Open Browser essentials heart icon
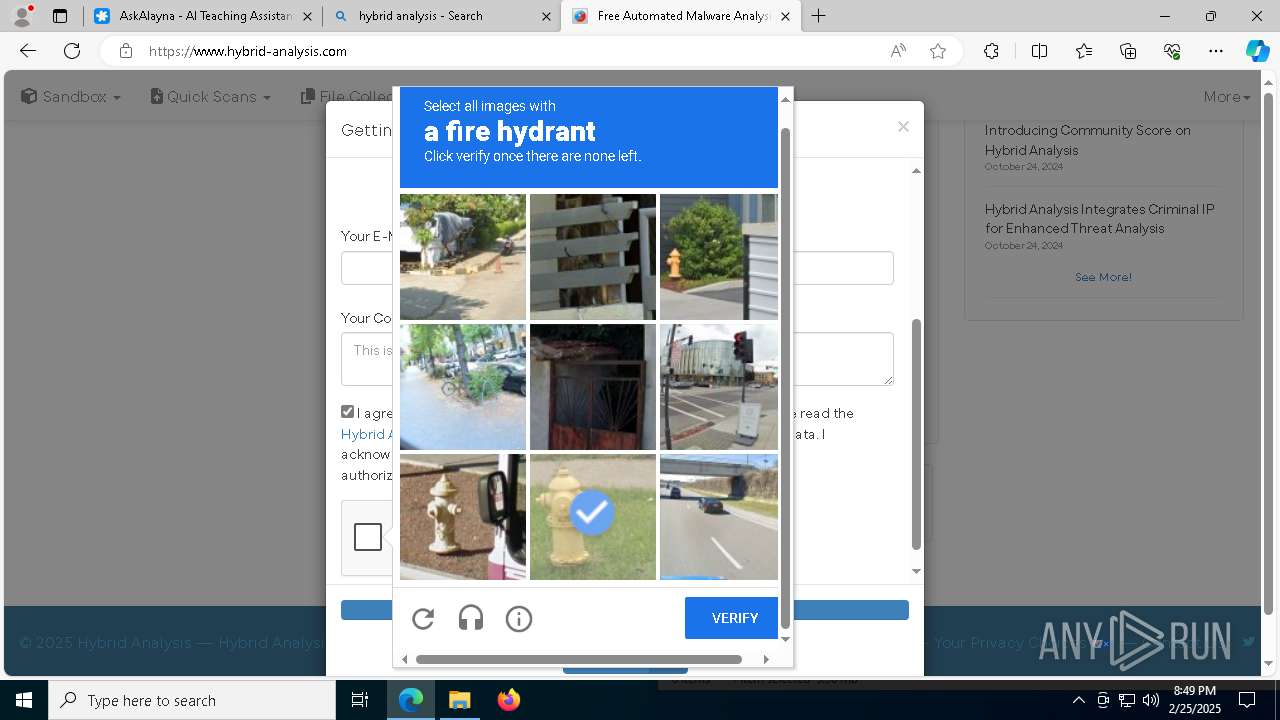This screenshot has width=1280, height=720. (1172, 51)
